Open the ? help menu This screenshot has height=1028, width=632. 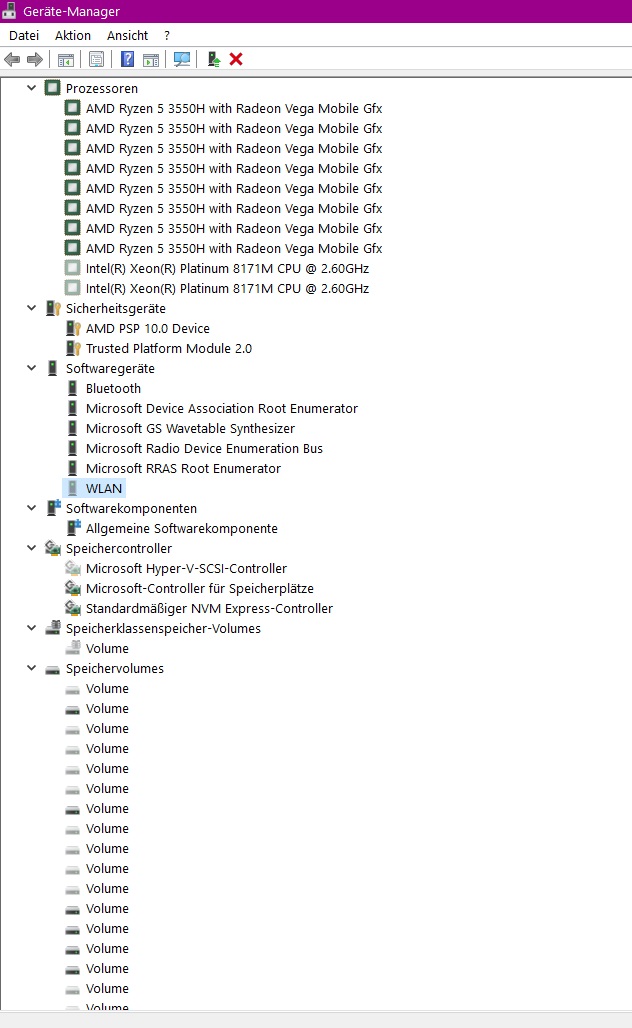[x=167, y=35]
